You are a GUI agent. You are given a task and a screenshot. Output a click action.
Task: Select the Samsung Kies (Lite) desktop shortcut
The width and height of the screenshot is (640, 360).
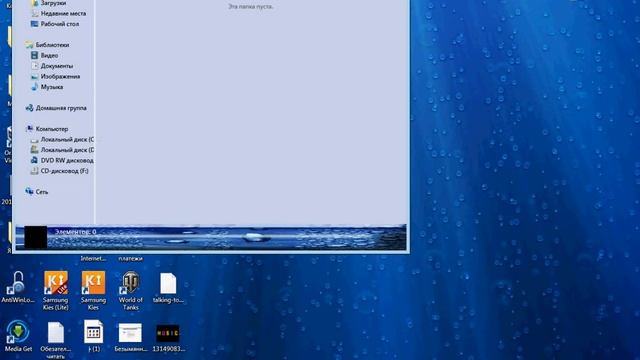(56, 291)
